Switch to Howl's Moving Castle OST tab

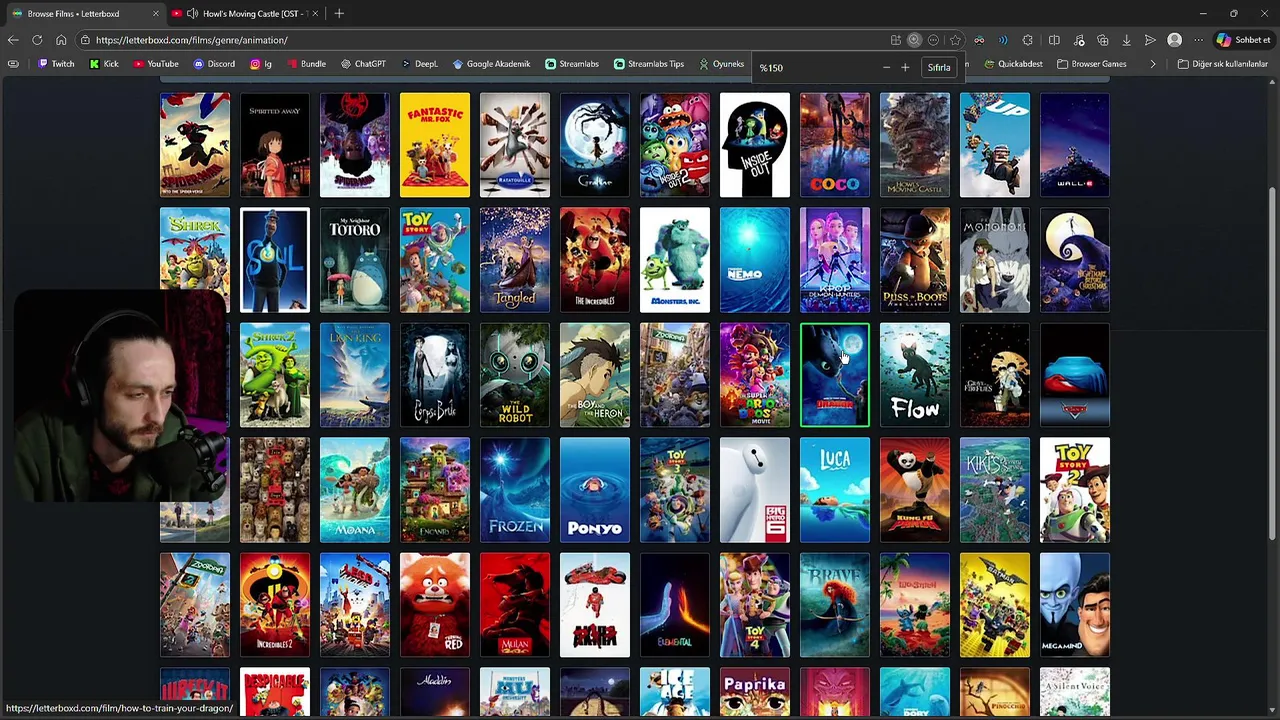243,13
